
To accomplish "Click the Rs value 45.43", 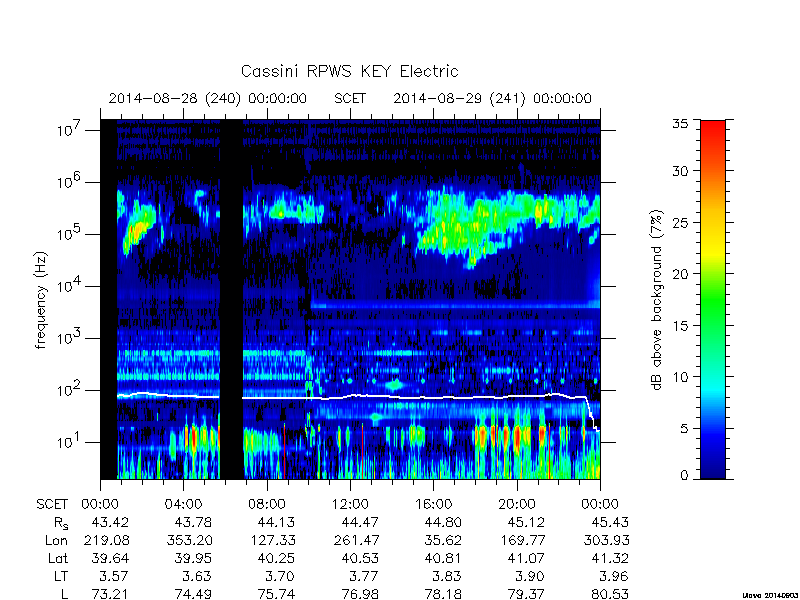I will point(610,523).
